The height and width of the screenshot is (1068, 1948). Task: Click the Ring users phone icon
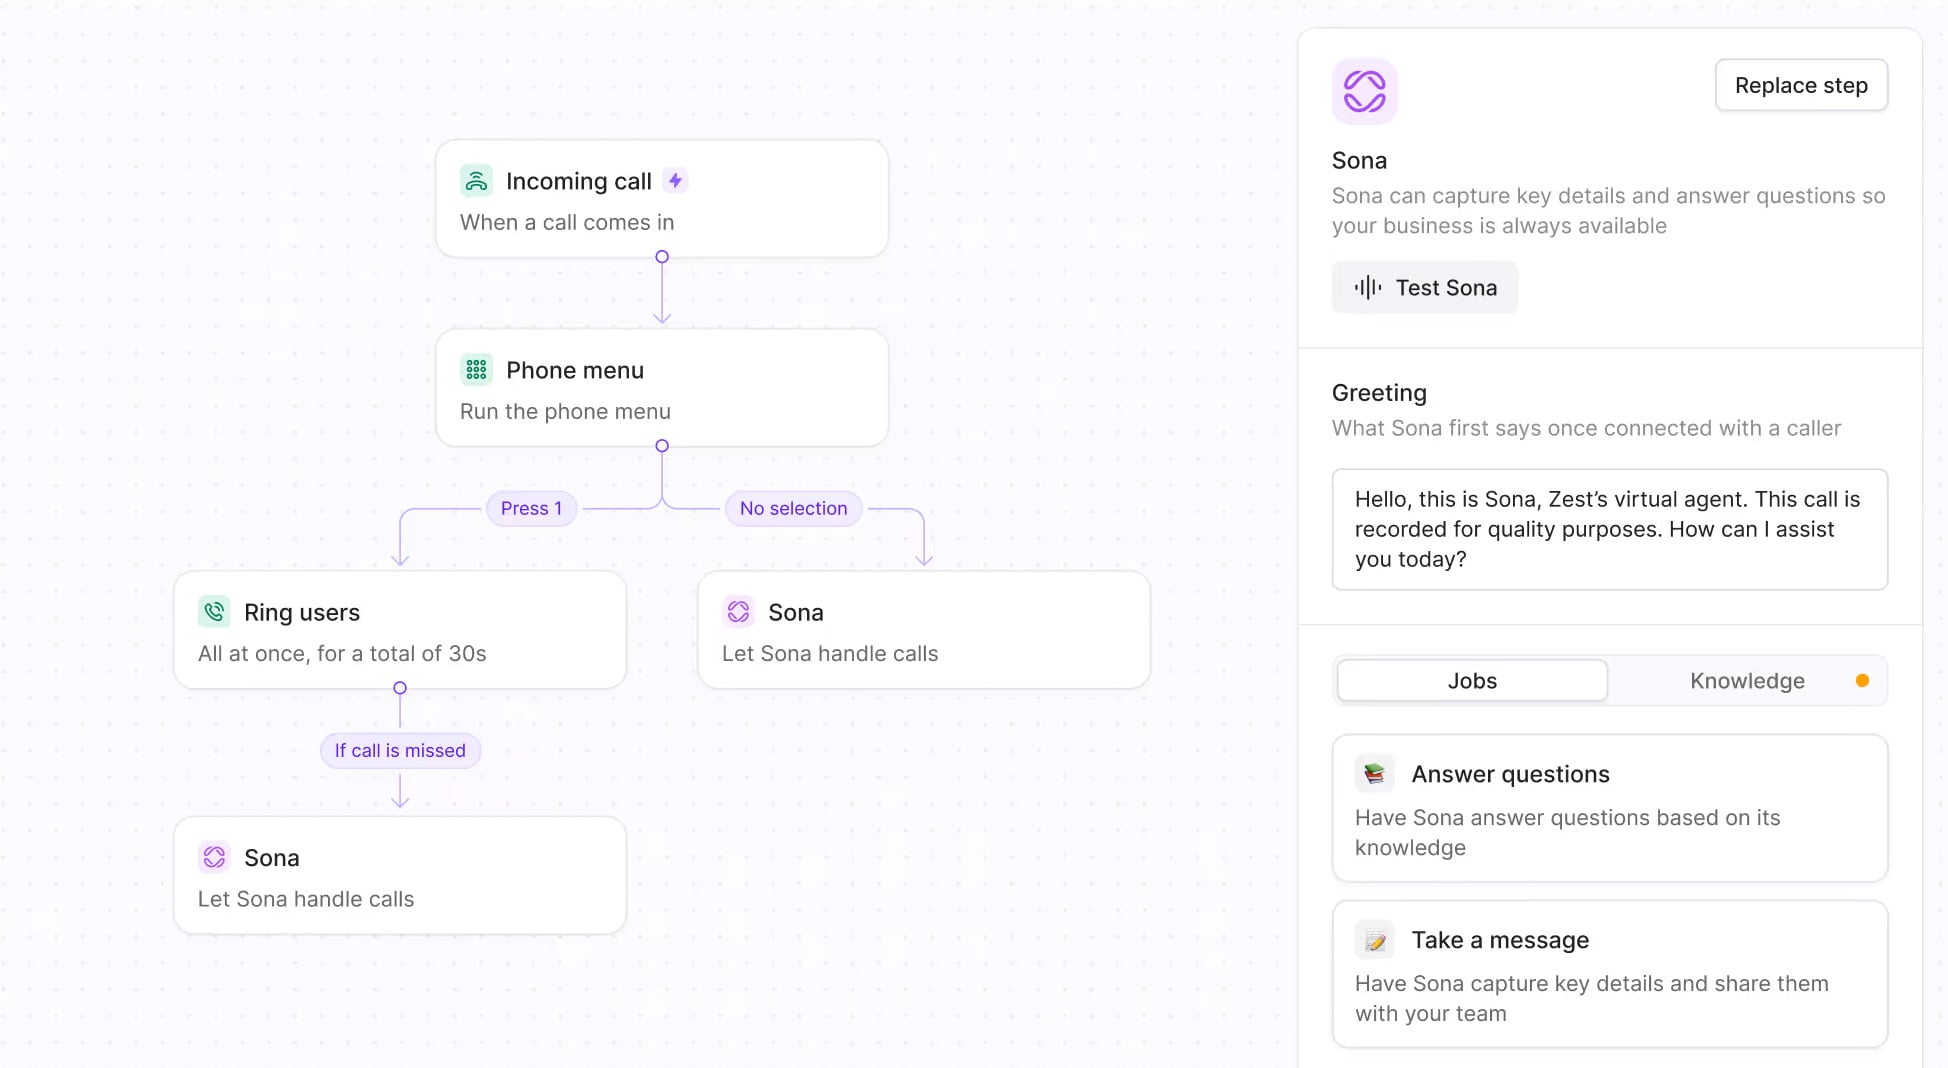tap(214, 612)
